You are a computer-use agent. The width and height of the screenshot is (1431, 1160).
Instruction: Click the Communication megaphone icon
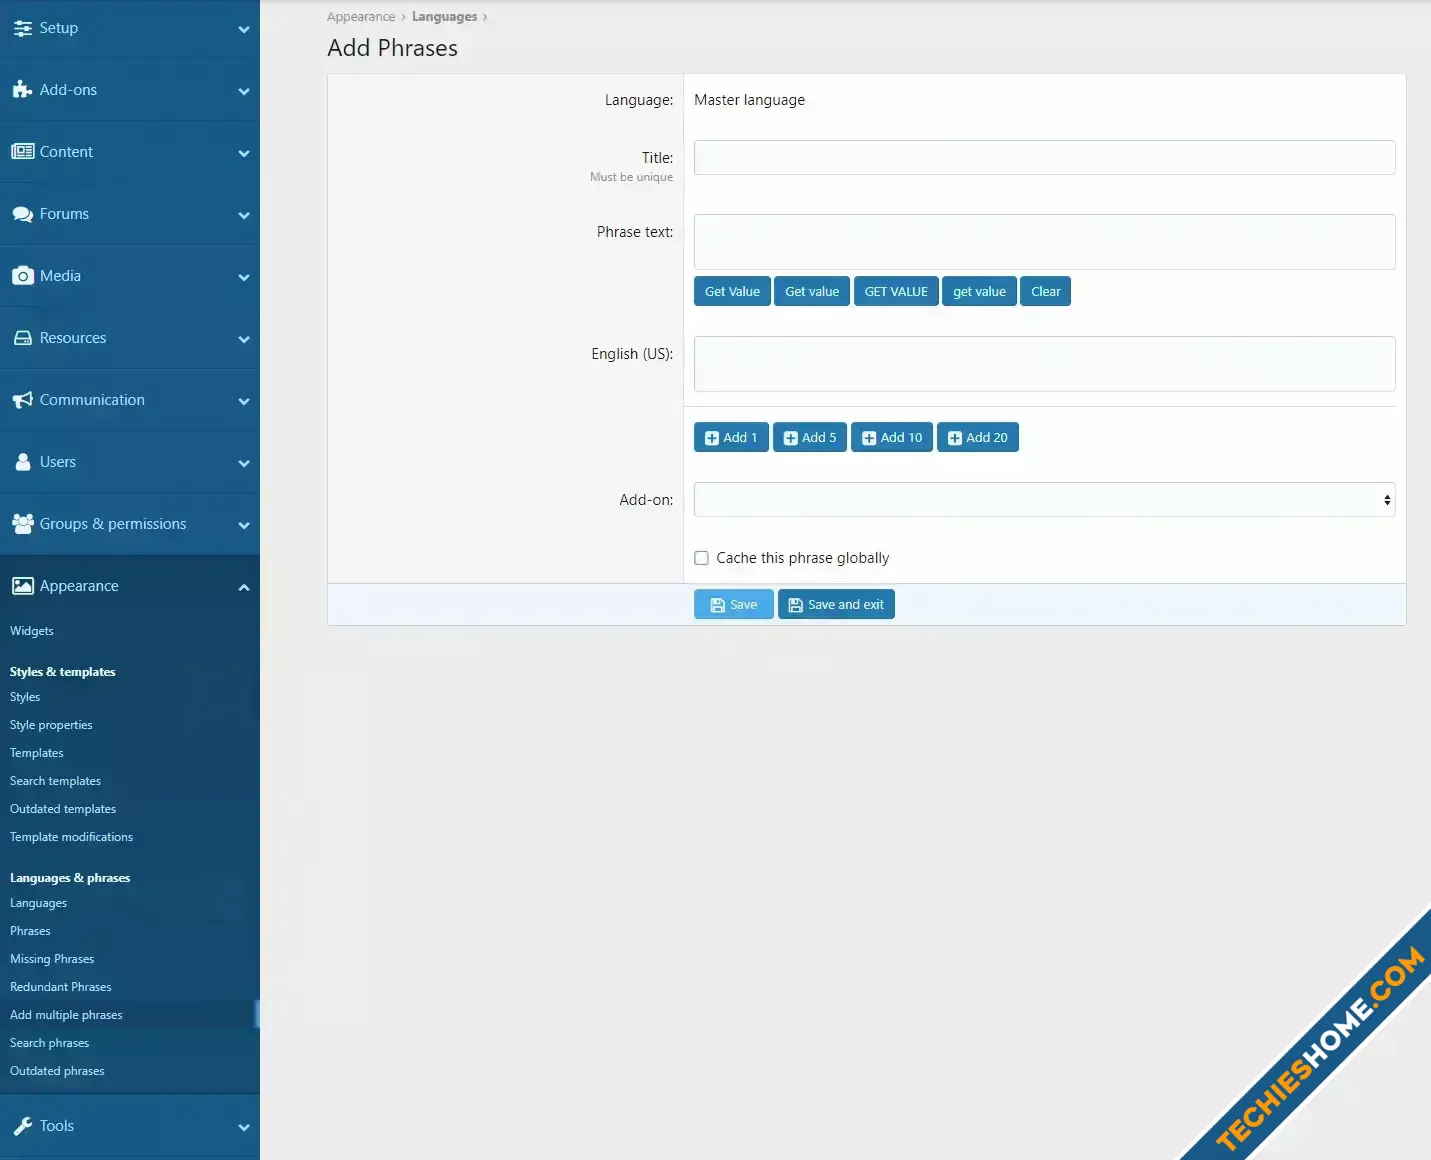coord(22,400)
